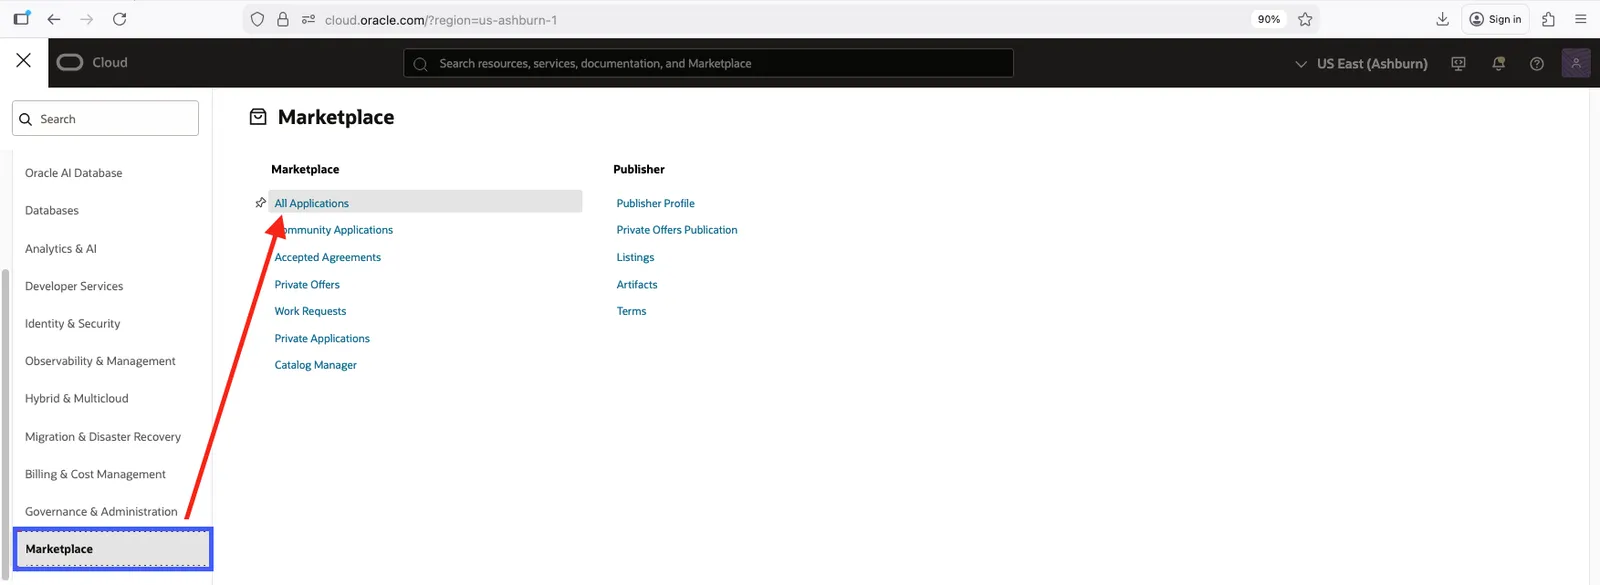This screenshot has height=585, width=1600.
Task: Bookmark this page with the star icon
Action: point(1305,19)
